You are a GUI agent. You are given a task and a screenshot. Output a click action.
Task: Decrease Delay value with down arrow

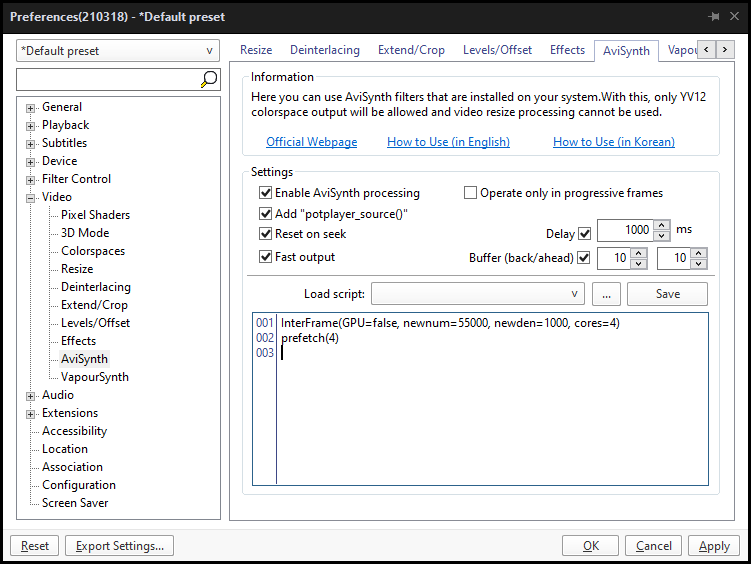[x=661, y=235]
